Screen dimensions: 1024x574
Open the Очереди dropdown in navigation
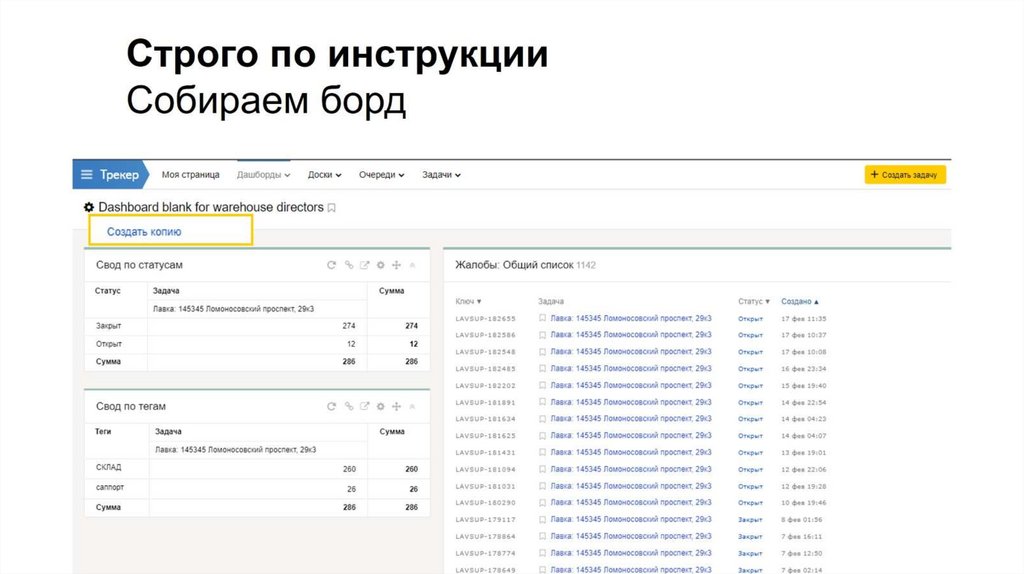381,174
